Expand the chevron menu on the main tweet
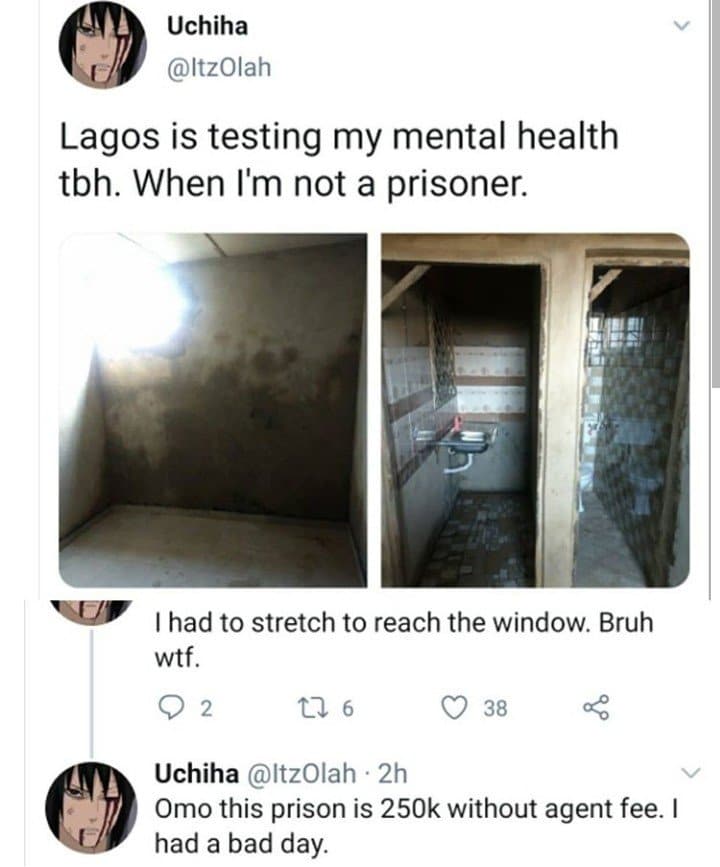720x867 pixels. coord(682,25)
